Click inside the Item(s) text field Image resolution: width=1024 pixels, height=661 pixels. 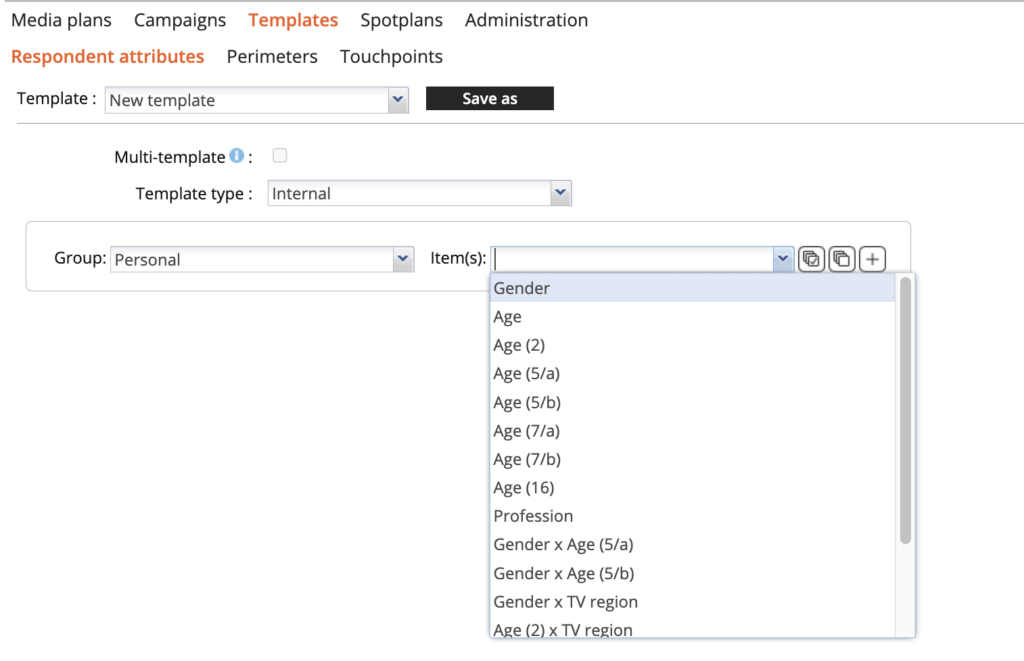point(632,259)
